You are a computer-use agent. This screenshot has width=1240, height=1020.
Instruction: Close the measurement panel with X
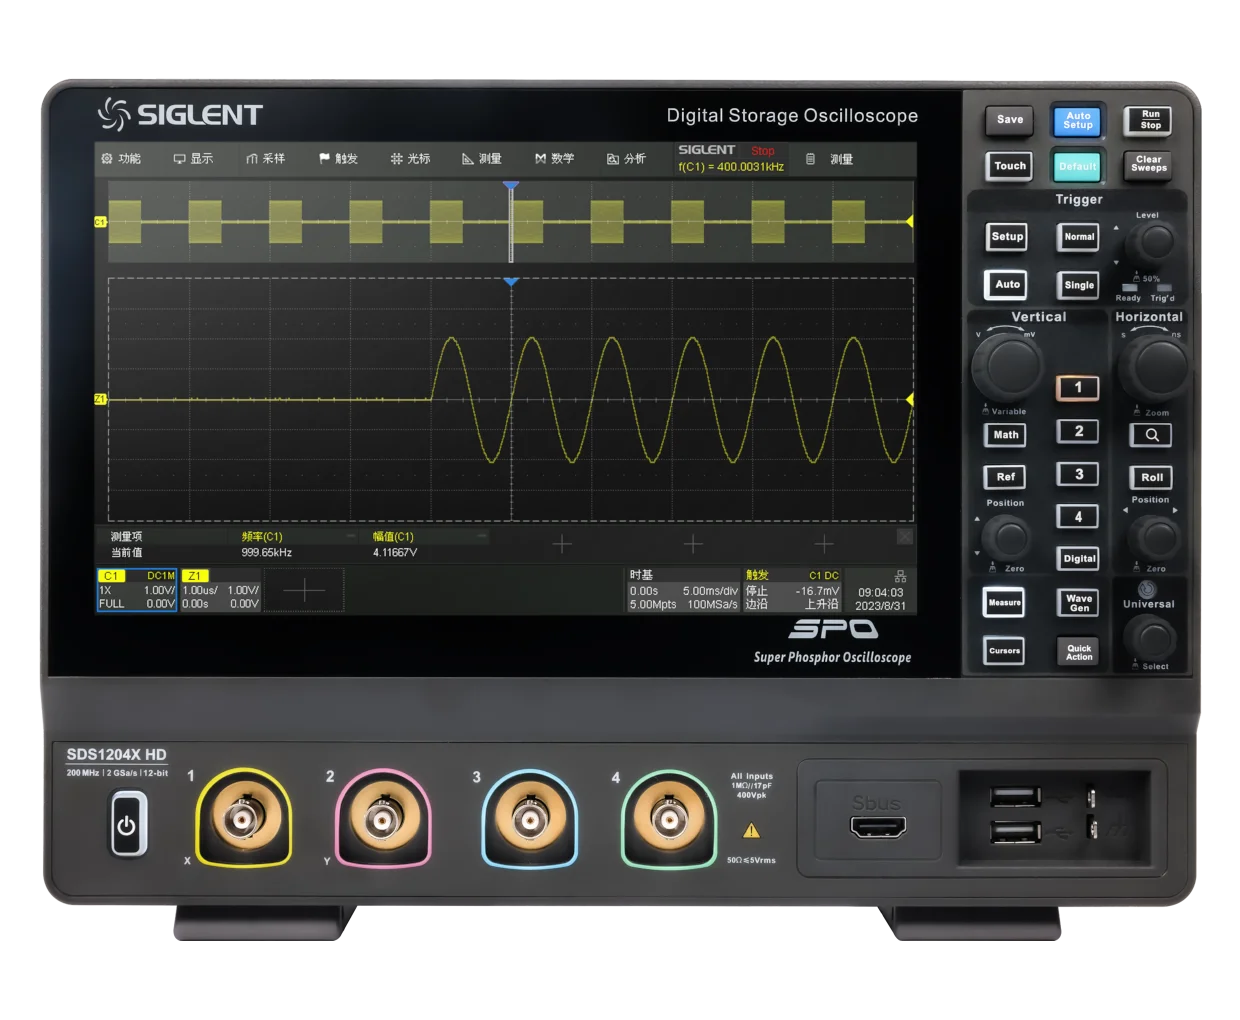pos(905,537)
